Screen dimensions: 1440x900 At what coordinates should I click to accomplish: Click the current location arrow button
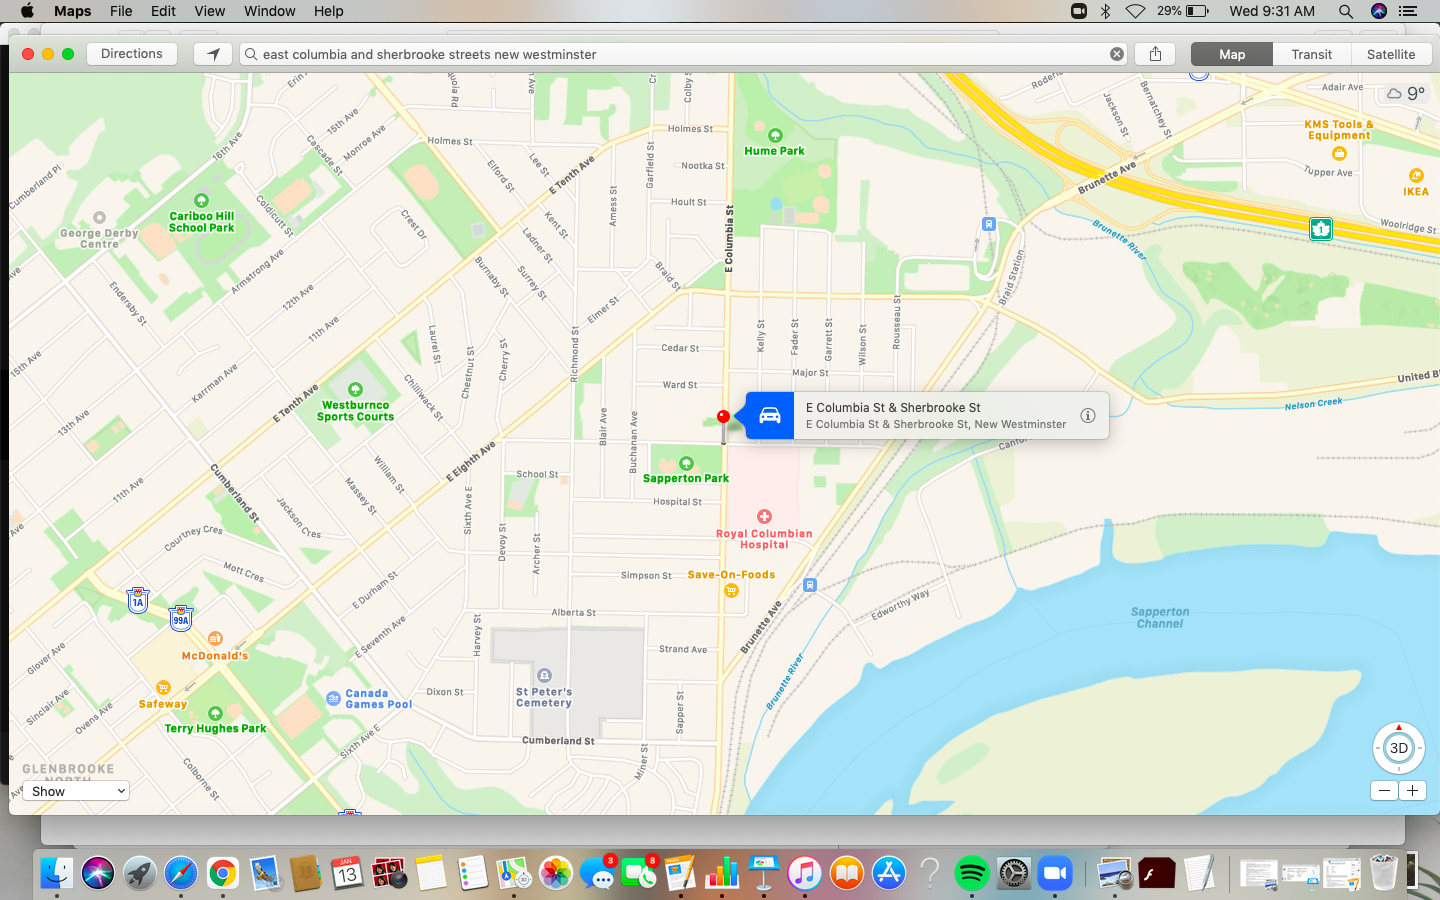pos(213,54)
